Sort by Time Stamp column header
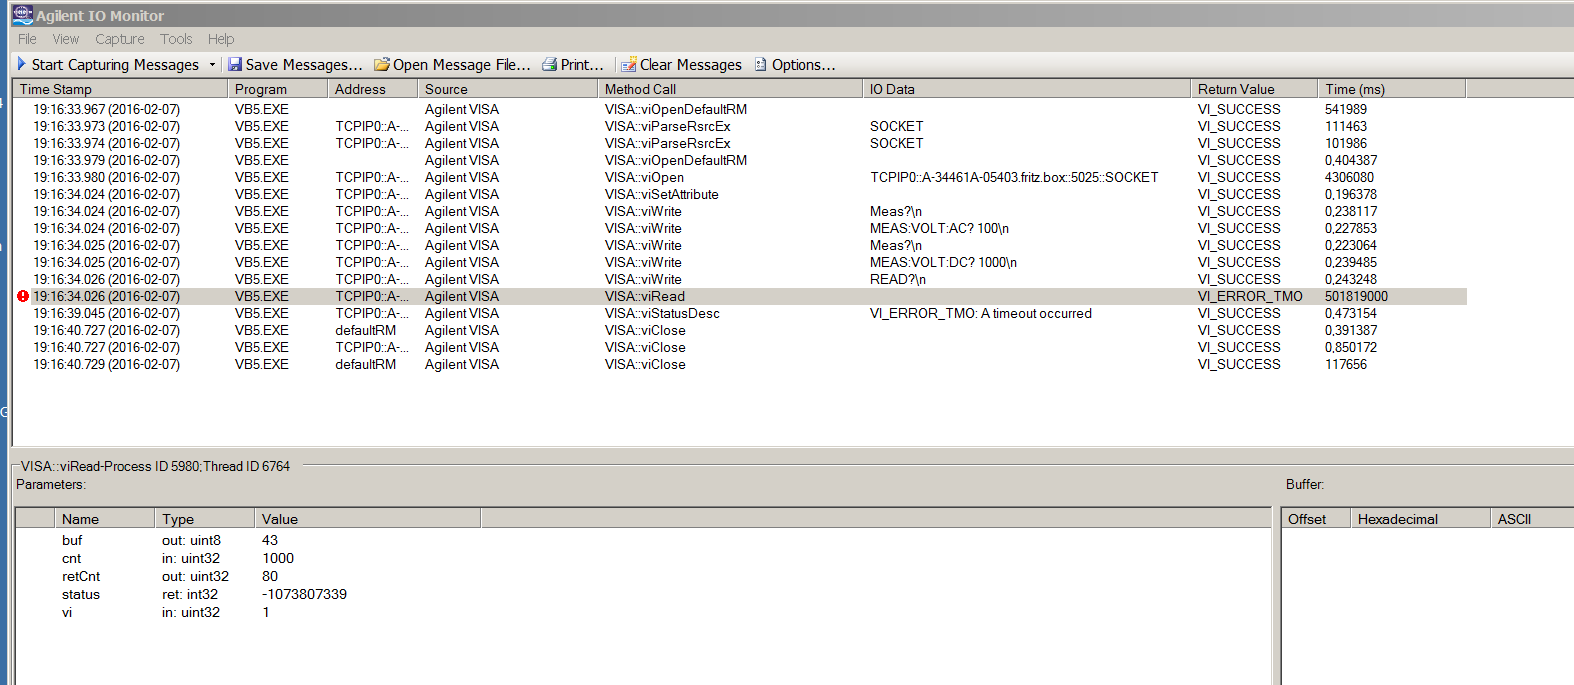 (121, 89)
